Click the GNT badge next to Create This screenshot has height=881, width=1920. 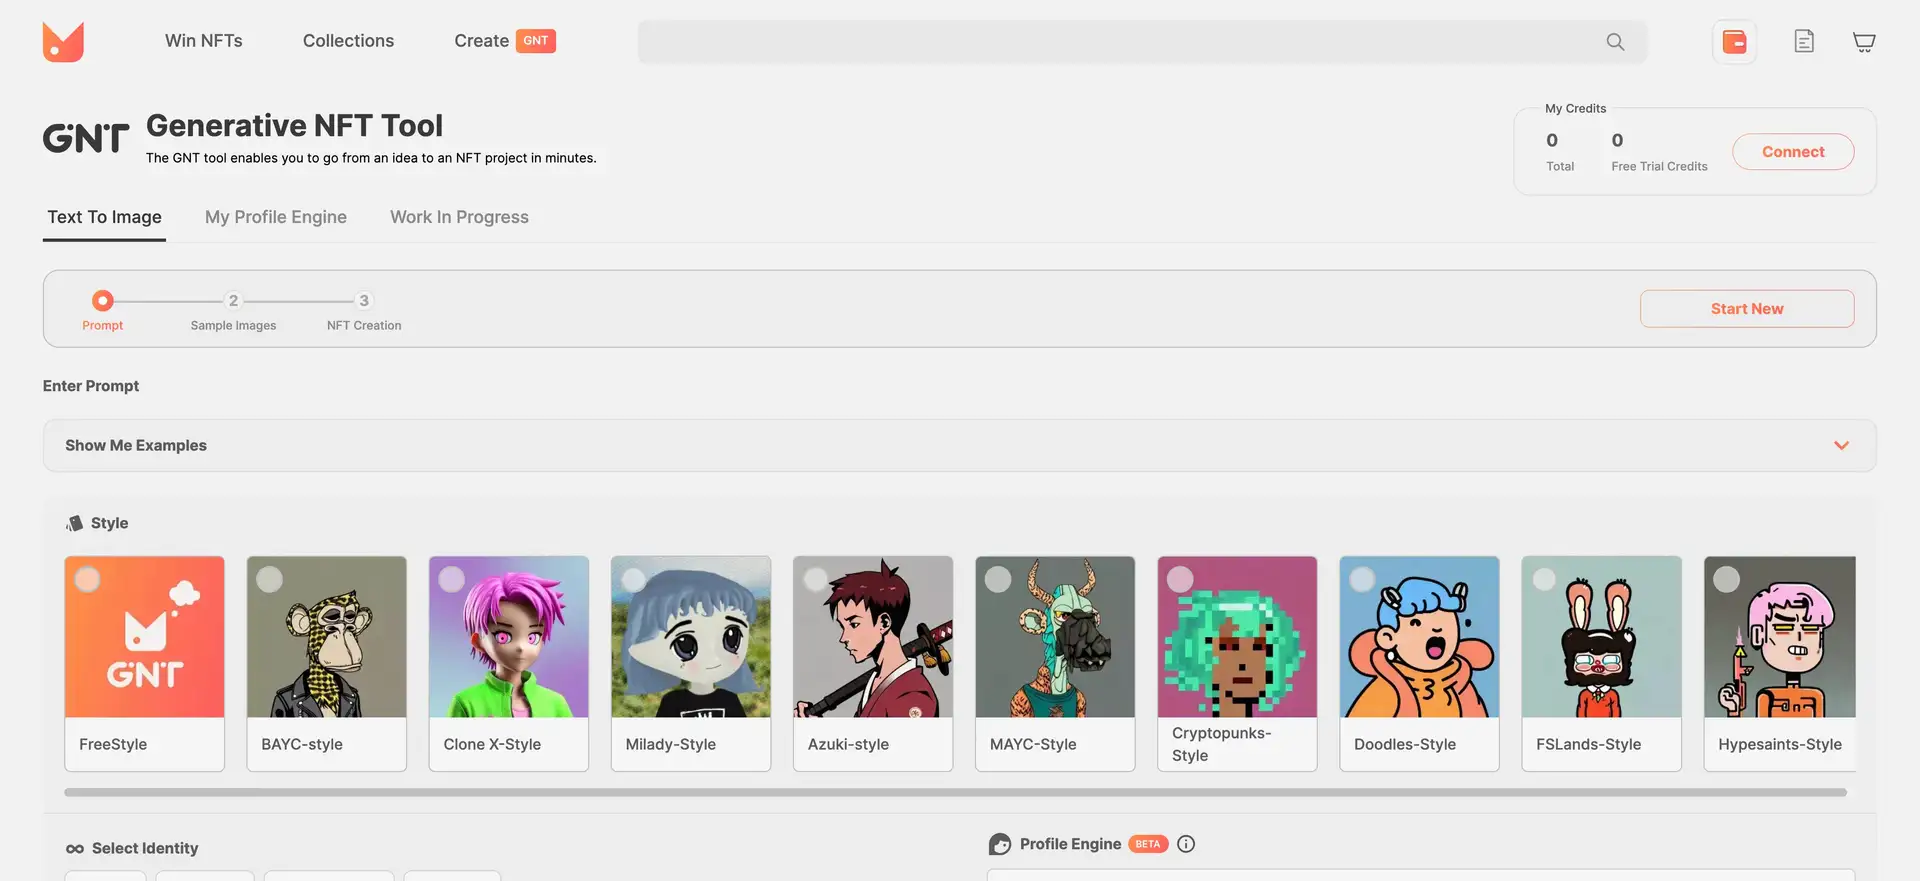coord(535,41)
